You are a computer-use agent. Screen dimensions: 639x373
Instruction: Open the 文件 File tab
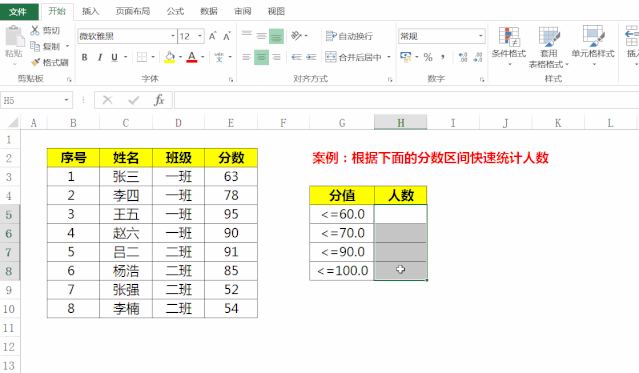[19, 11]
